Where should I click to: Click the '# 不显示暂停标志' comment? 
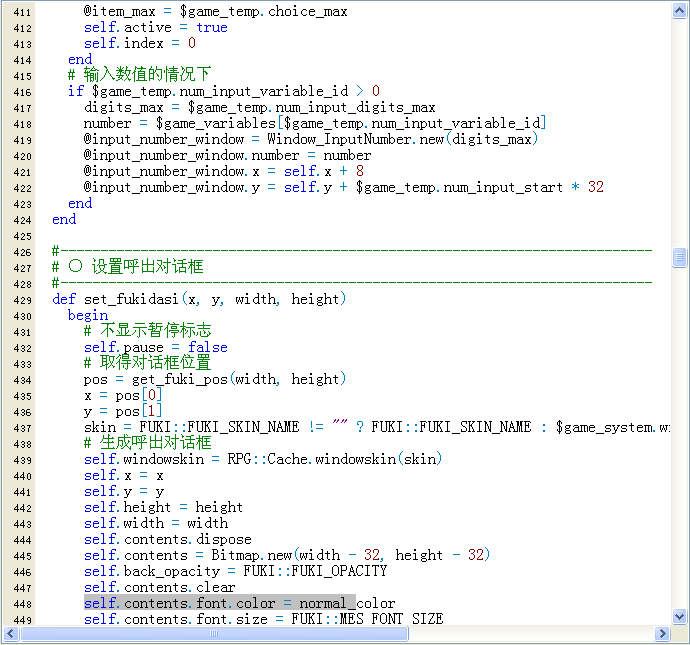[x=147, y=330]
